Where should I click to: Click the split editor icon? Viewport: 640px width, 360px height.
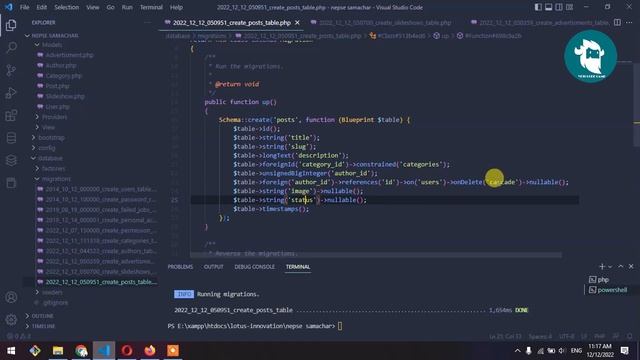(x=617, y=22)
